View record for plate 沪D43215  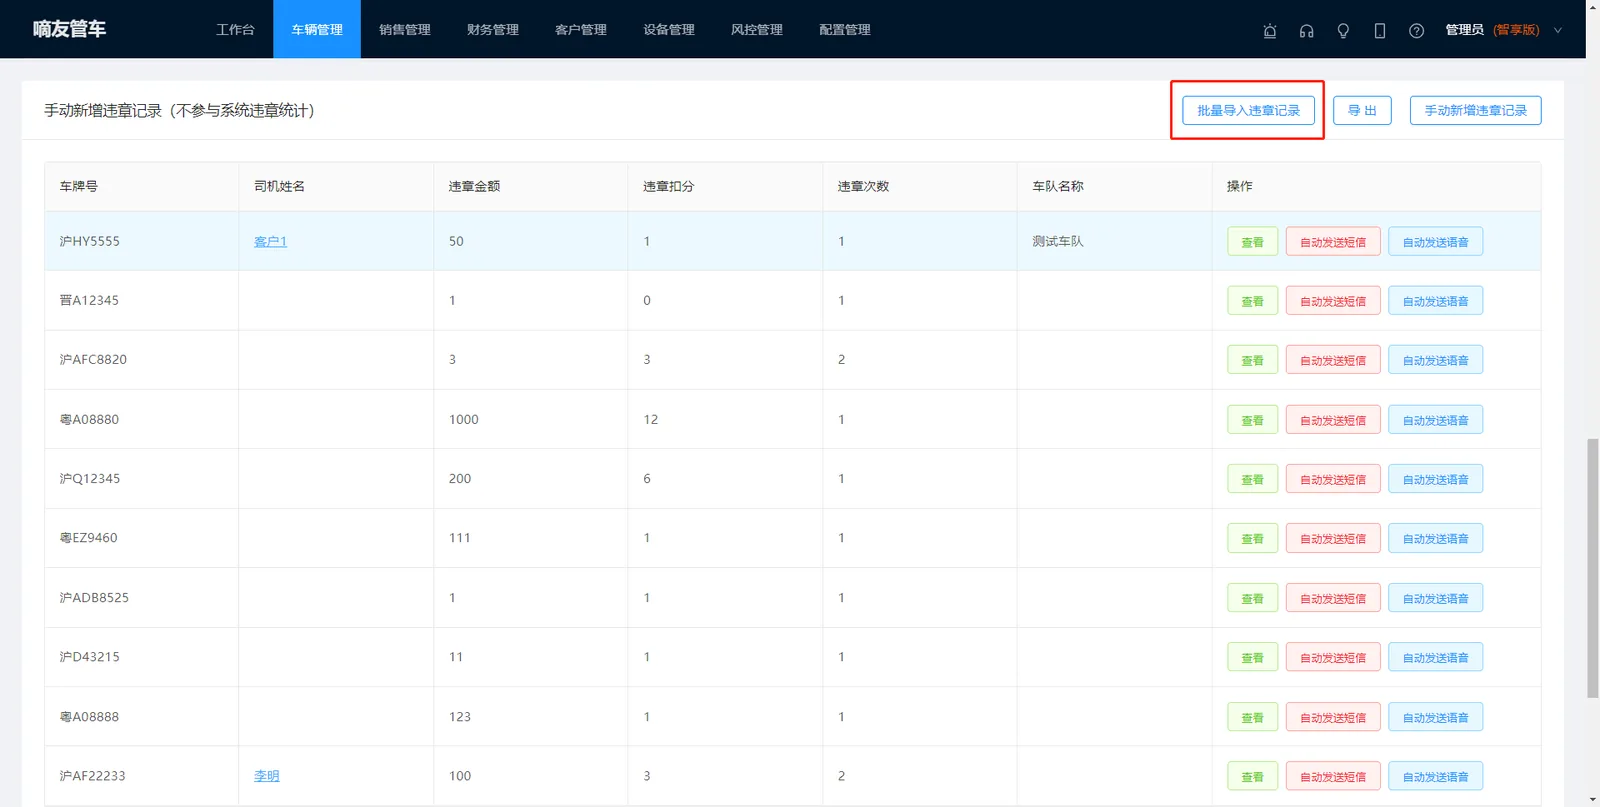click(x=1252, y=657)
